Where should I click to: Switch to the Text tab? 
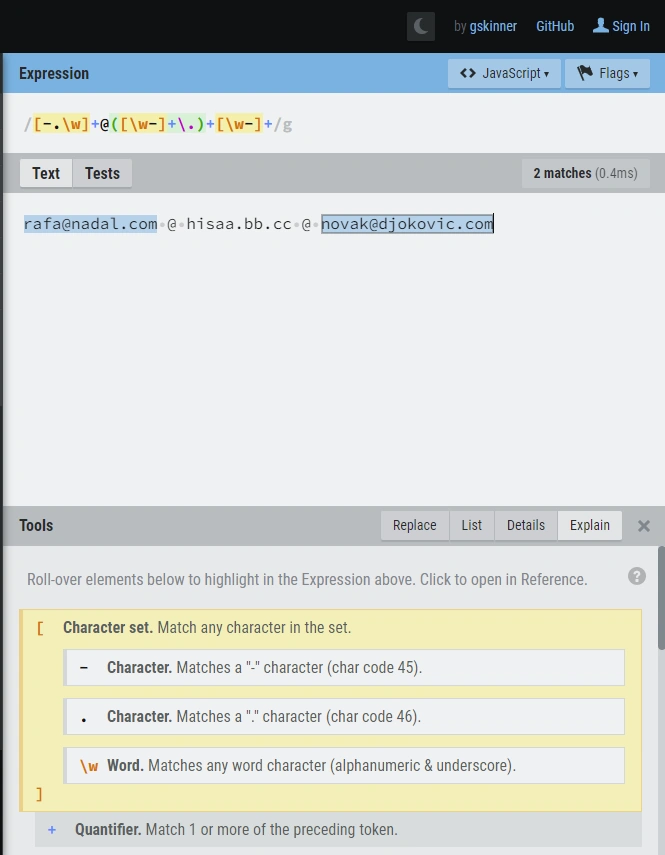click(46, 173)
